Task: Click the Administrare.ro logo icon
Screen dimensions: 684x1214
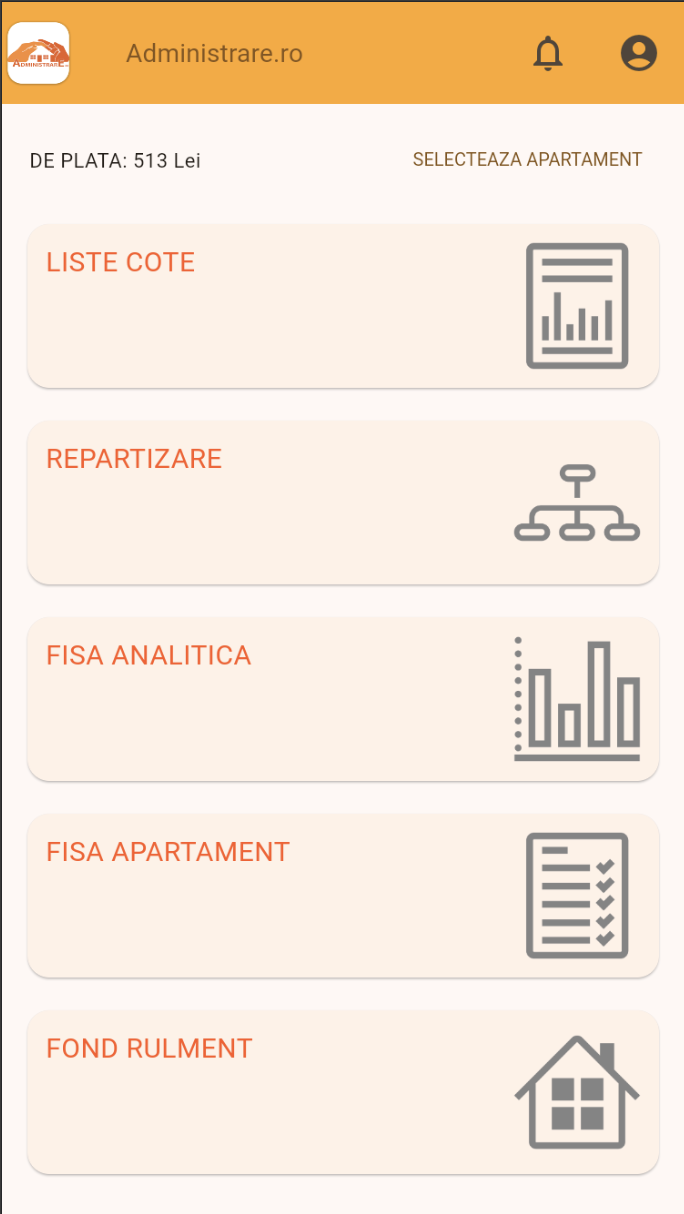Action: 38,53
